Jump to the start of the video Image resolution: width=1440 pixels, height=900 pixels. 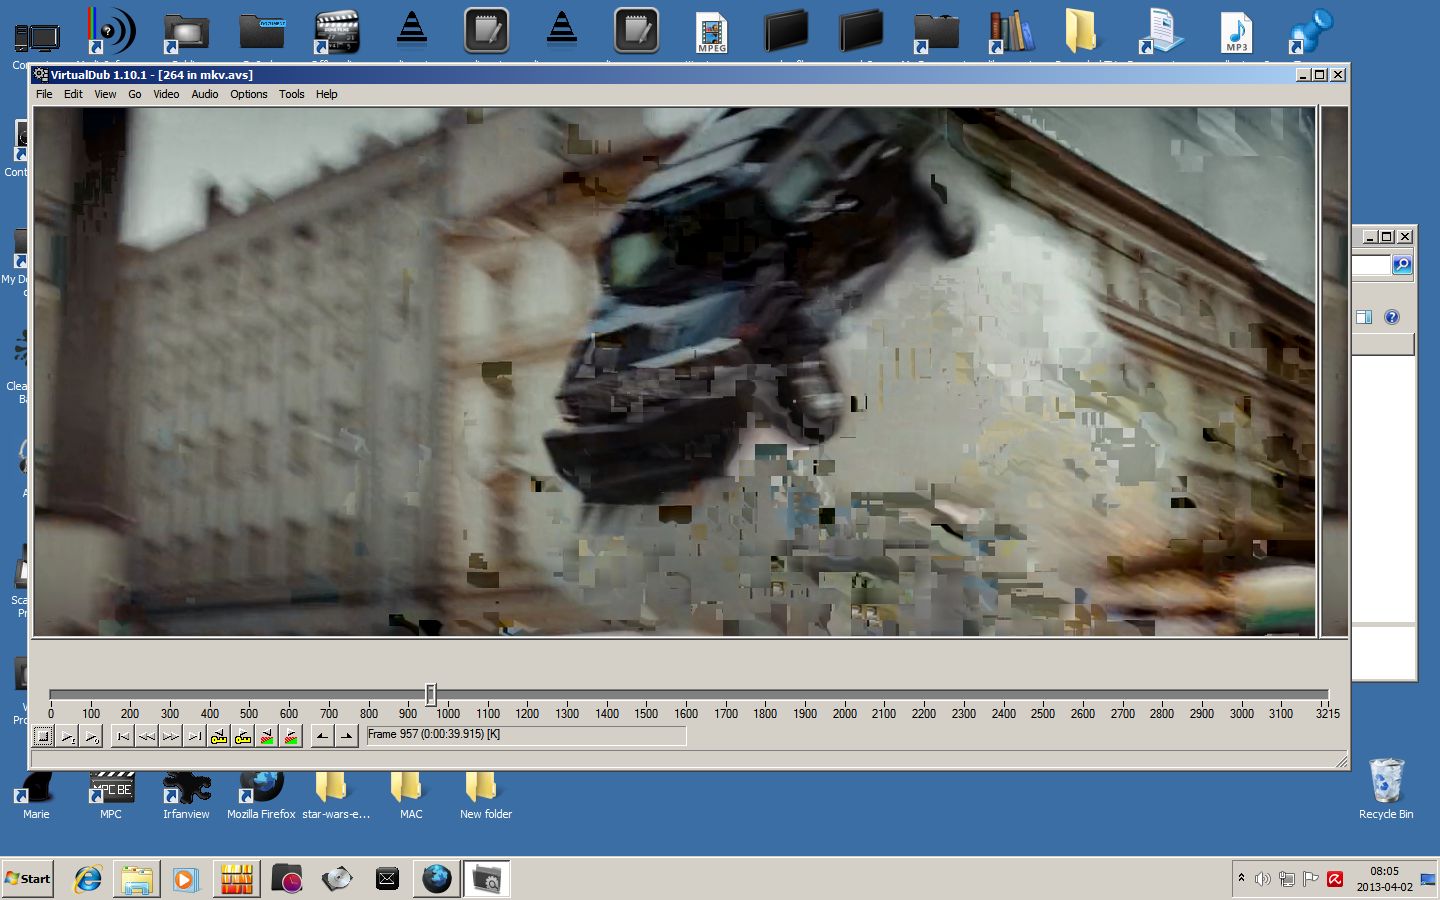pyautogui.click(x=123, y=737)
